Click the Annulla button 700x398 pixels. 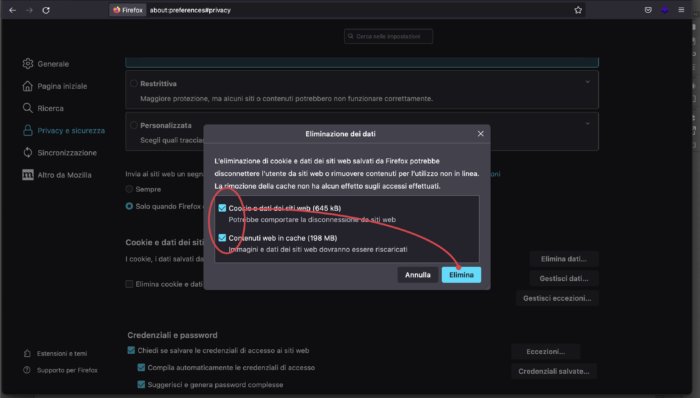[418, 275]
